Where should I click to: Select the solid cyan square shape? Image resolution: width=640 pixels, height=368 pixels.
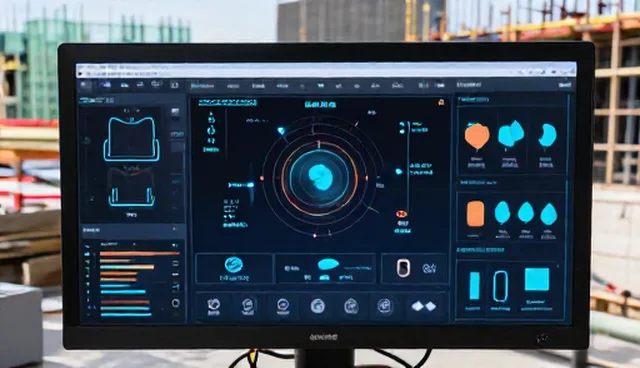click(x=537, y=279)
